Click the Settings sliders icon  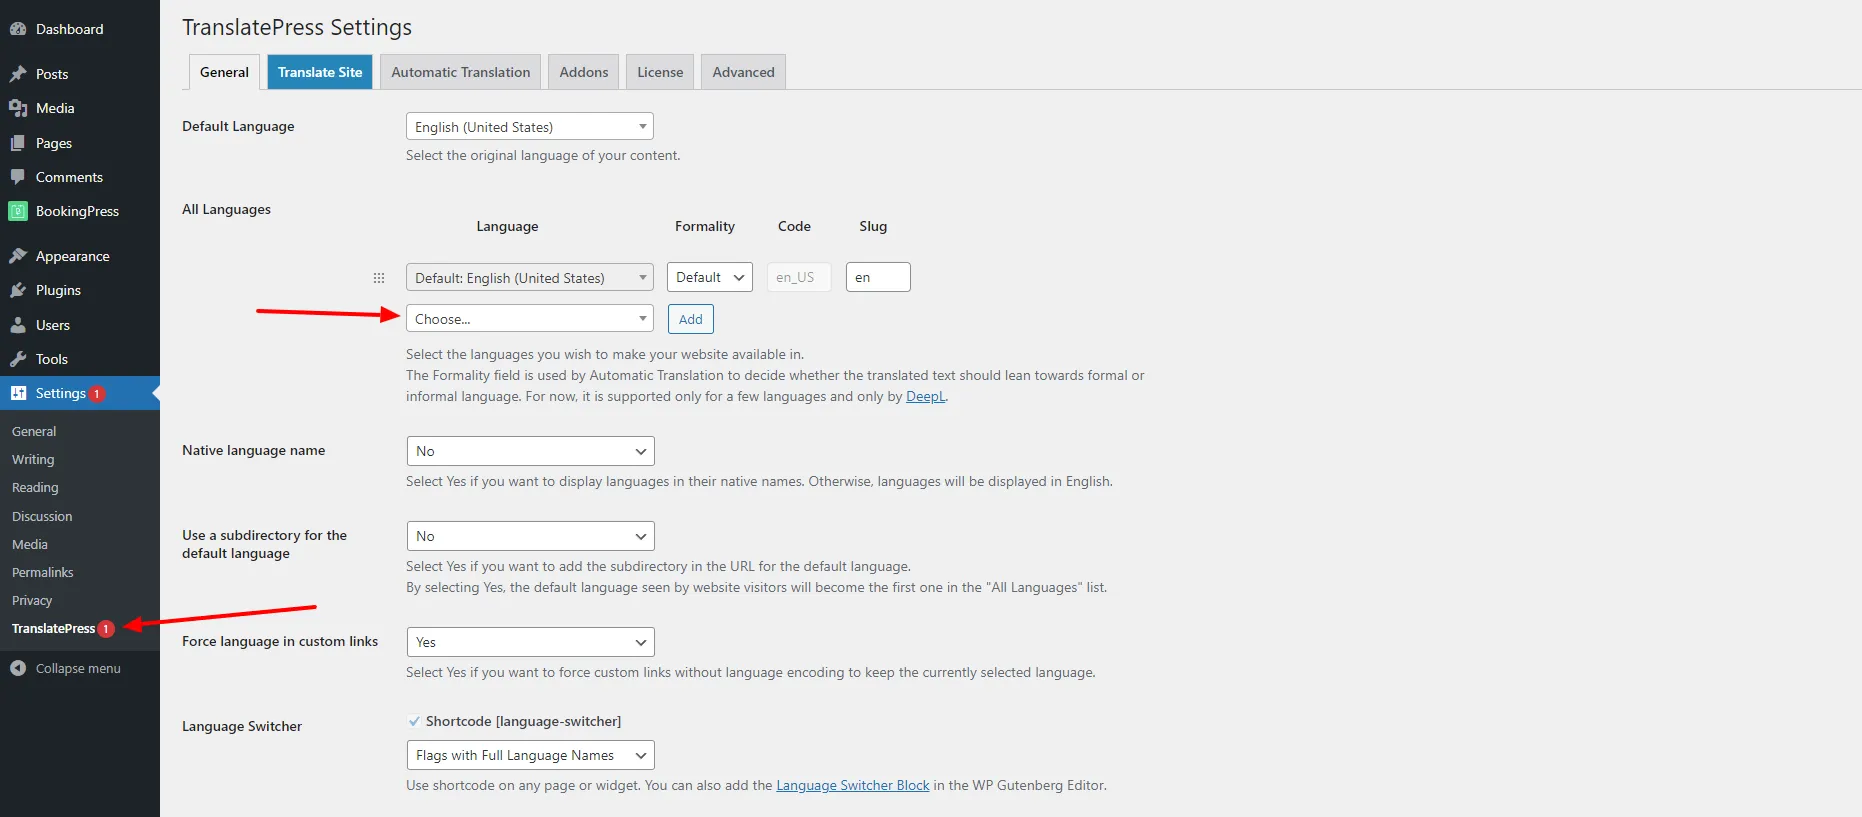coord(18,393)
